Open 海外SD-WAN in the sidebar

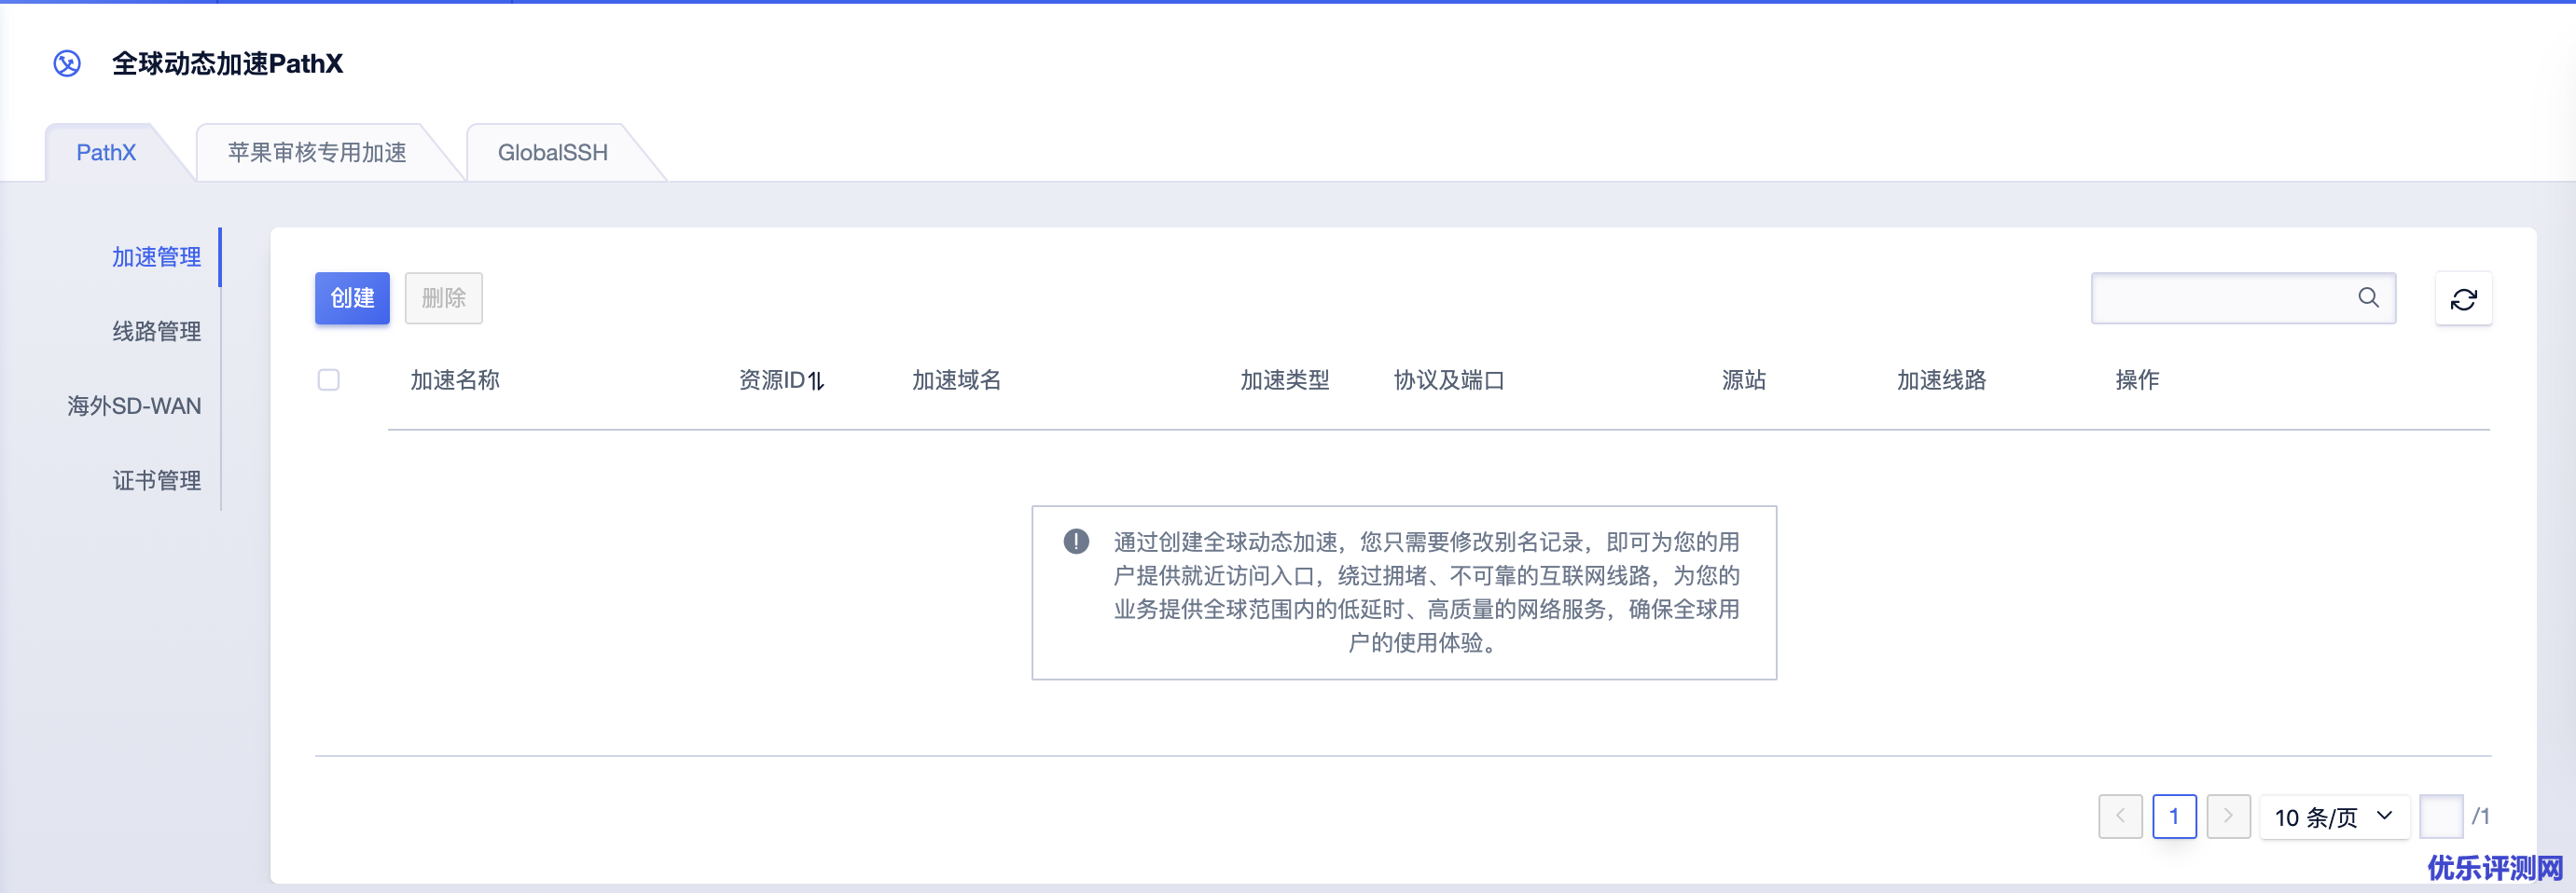click(134, 406)
